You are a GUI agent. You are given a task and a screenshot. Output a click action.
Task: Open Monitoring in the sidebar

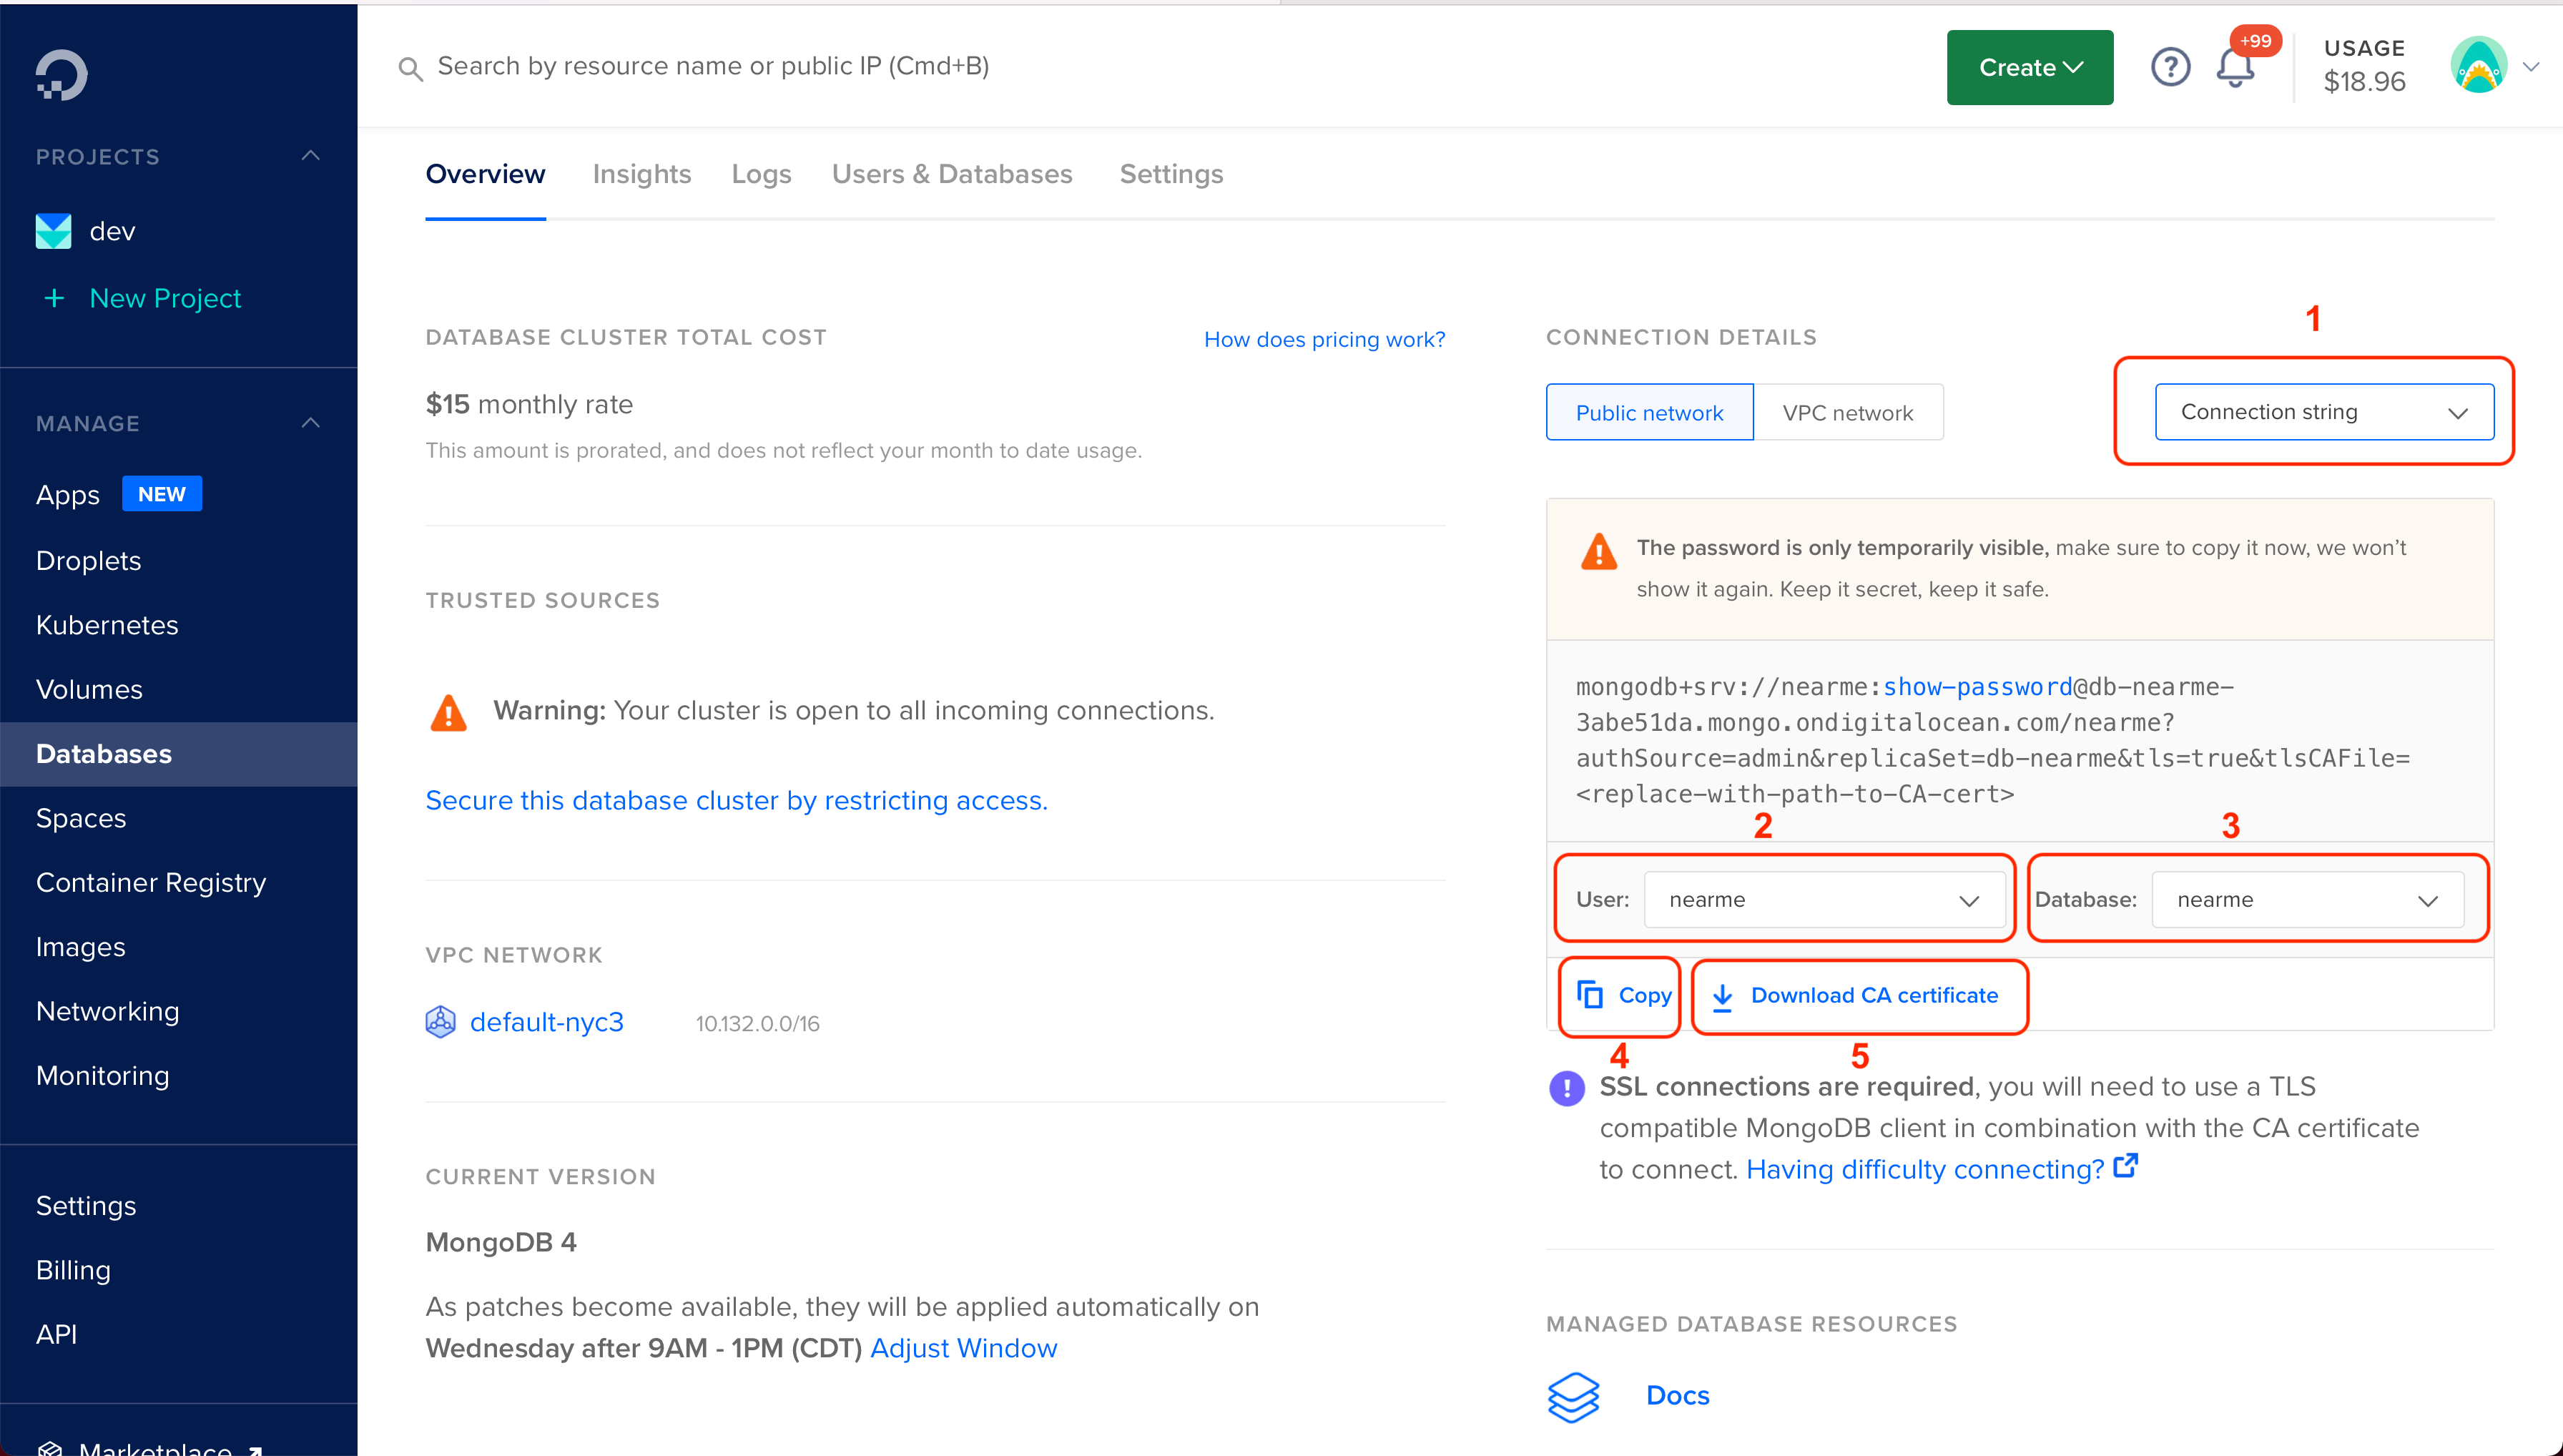(x=102, y=1076)
